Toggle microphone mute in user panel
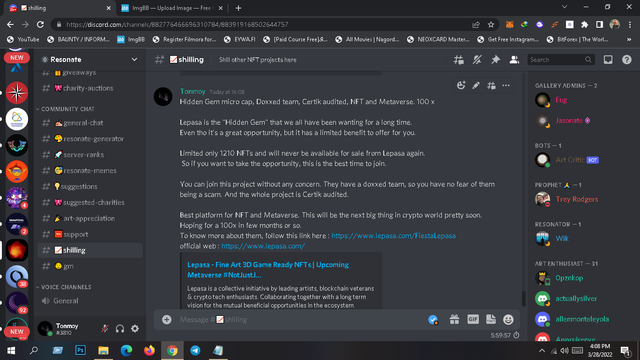Screen dimensions: 640x360 pos(105,328)
